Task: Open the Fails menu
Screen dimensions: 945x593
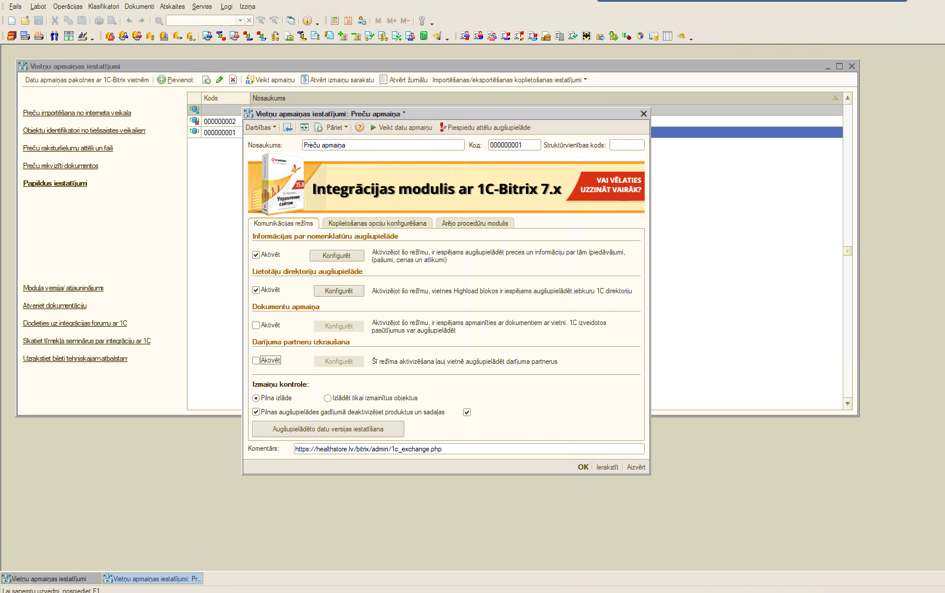Action: tap(15, 7)
